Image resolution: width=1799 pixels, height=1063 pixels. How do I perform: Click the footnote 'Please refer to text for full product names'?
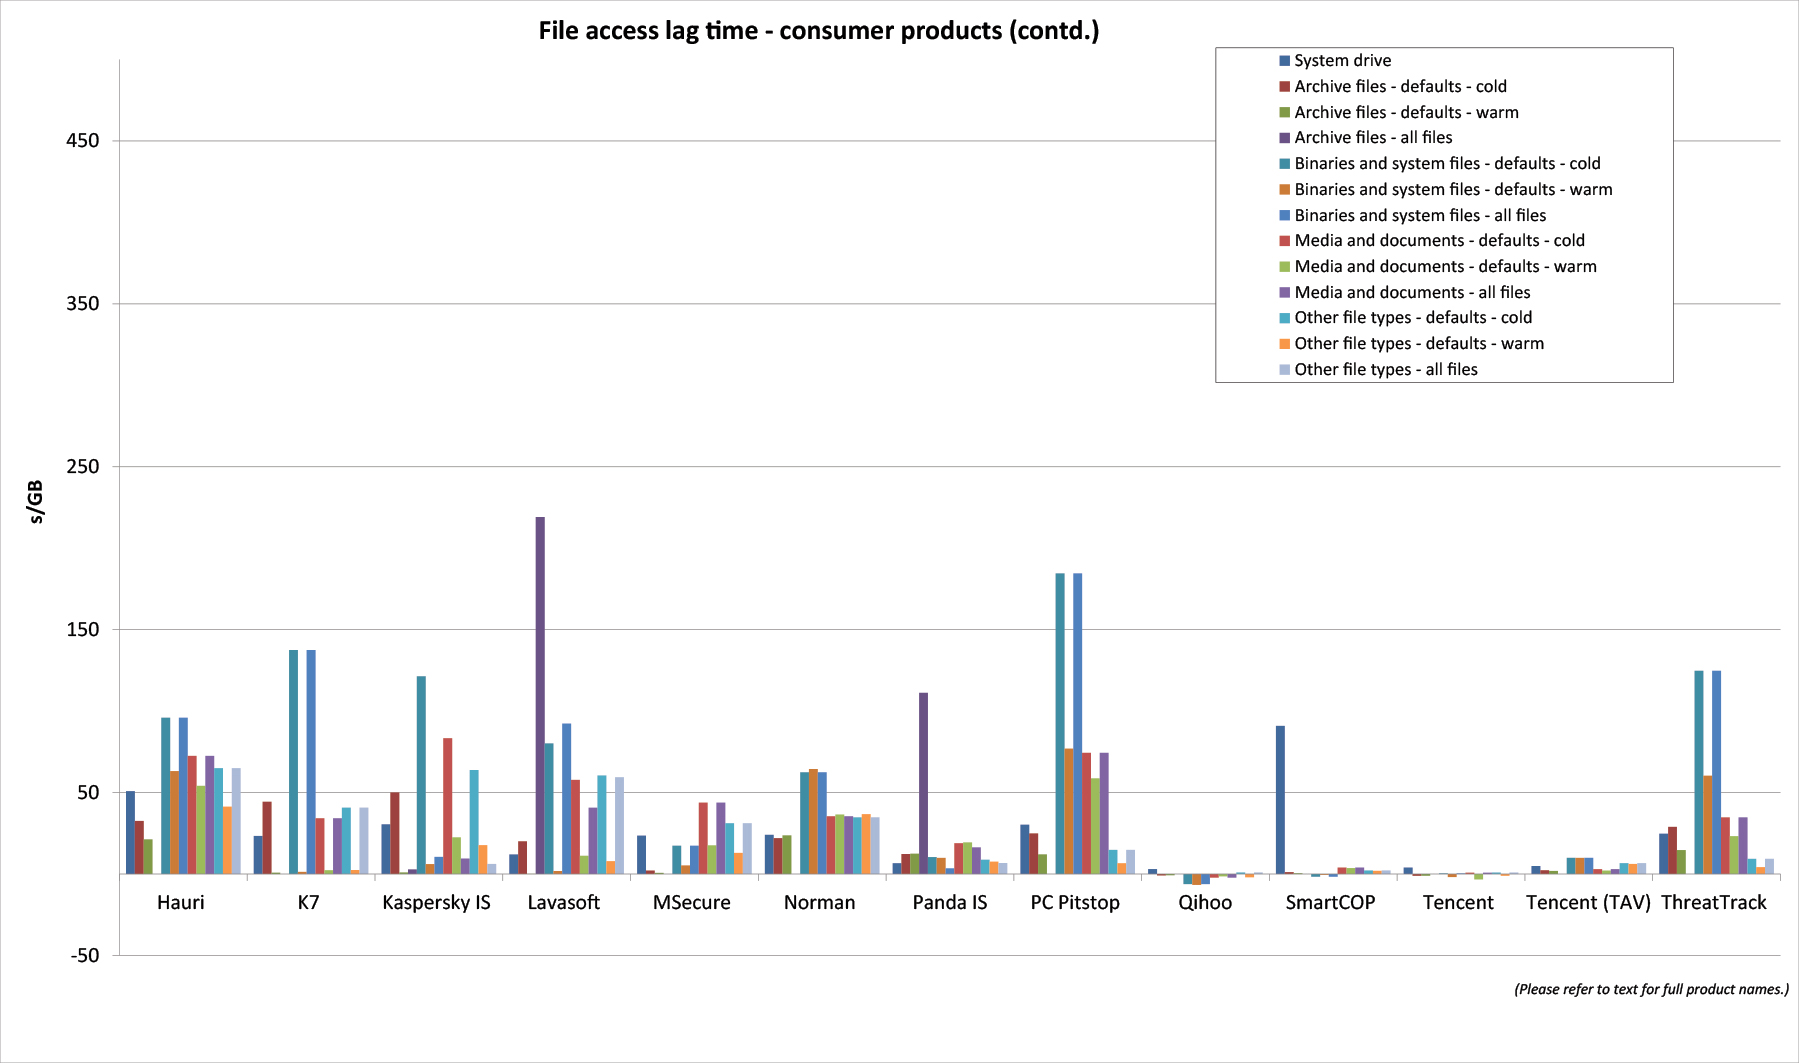[1651, 989]
